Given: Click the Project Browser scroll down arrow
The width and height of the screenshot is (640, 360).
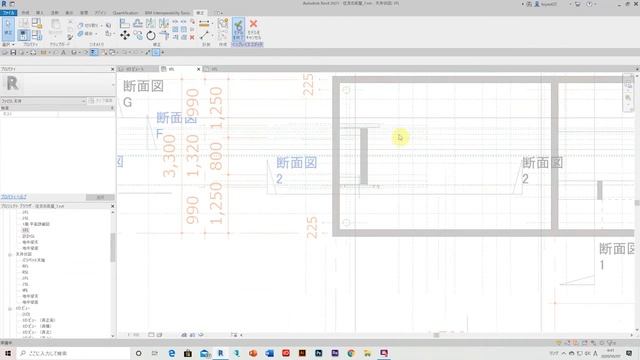Looking at the screenshot, I should point(113,336).
